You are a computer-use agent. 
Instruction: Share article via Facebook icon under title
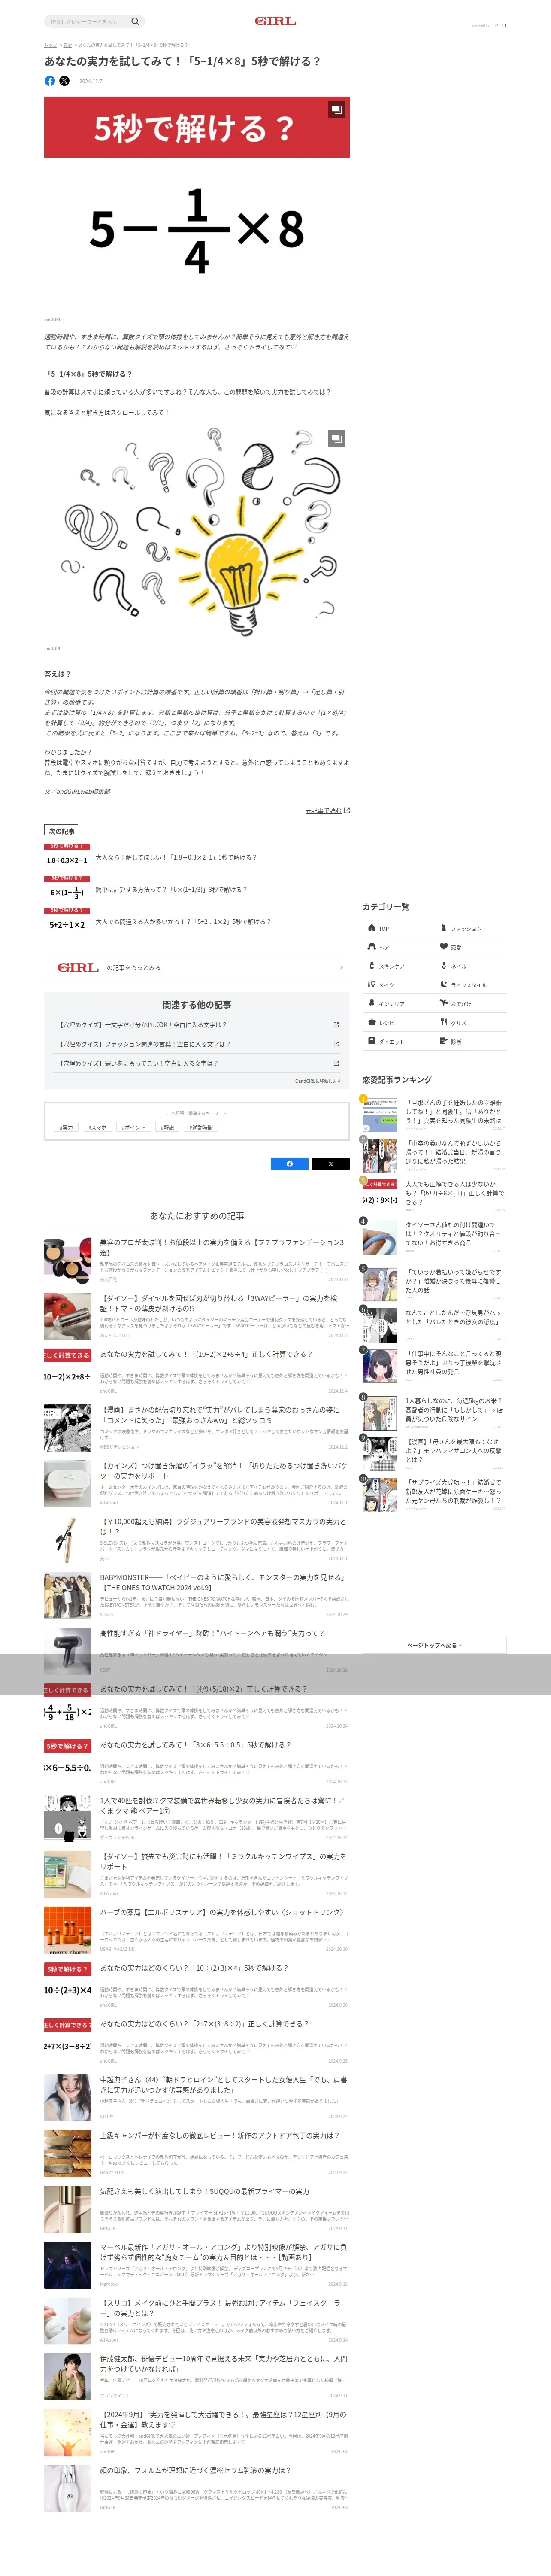[x=50, y=81]
